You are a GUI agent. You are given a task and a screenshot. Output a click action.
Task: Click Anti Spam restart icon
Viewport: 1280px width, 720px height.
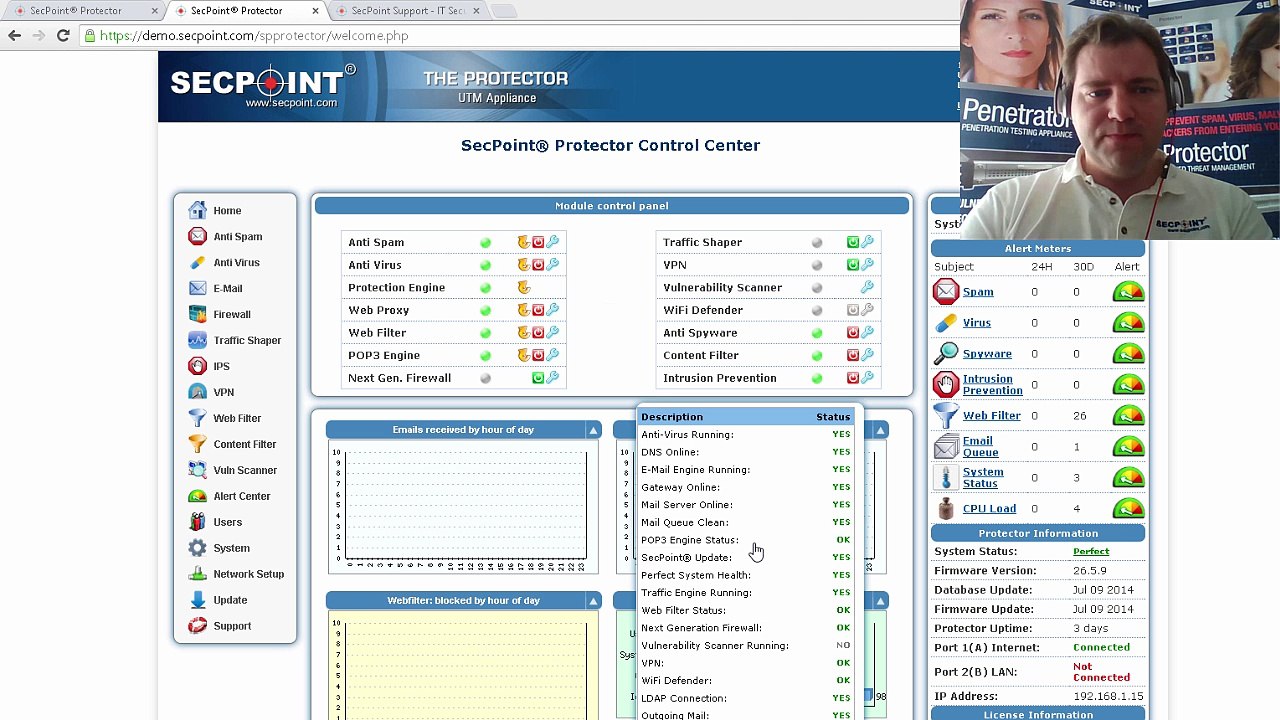click(x=523, y=242)
